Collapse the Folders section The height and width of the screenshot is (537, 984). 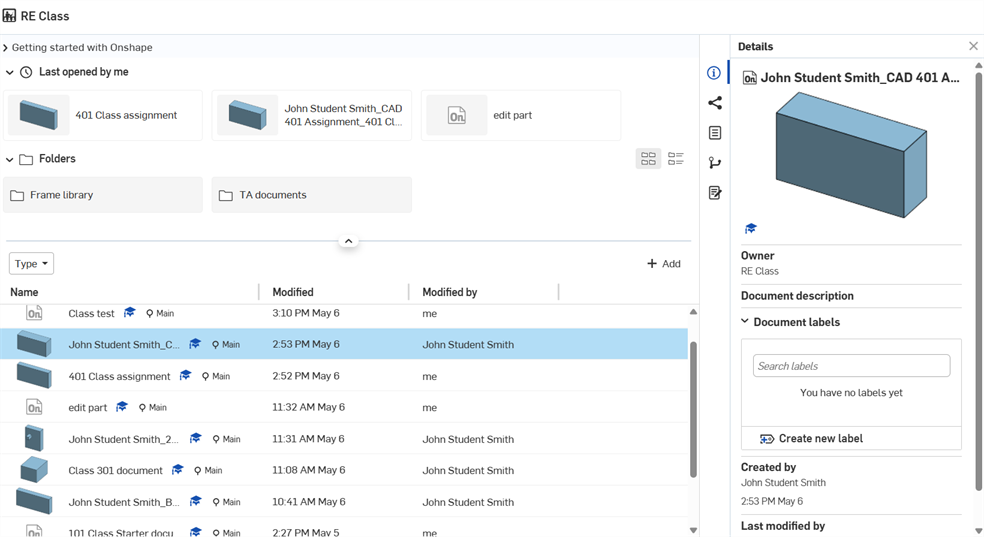pyautogui.click(x=10, y=159)
